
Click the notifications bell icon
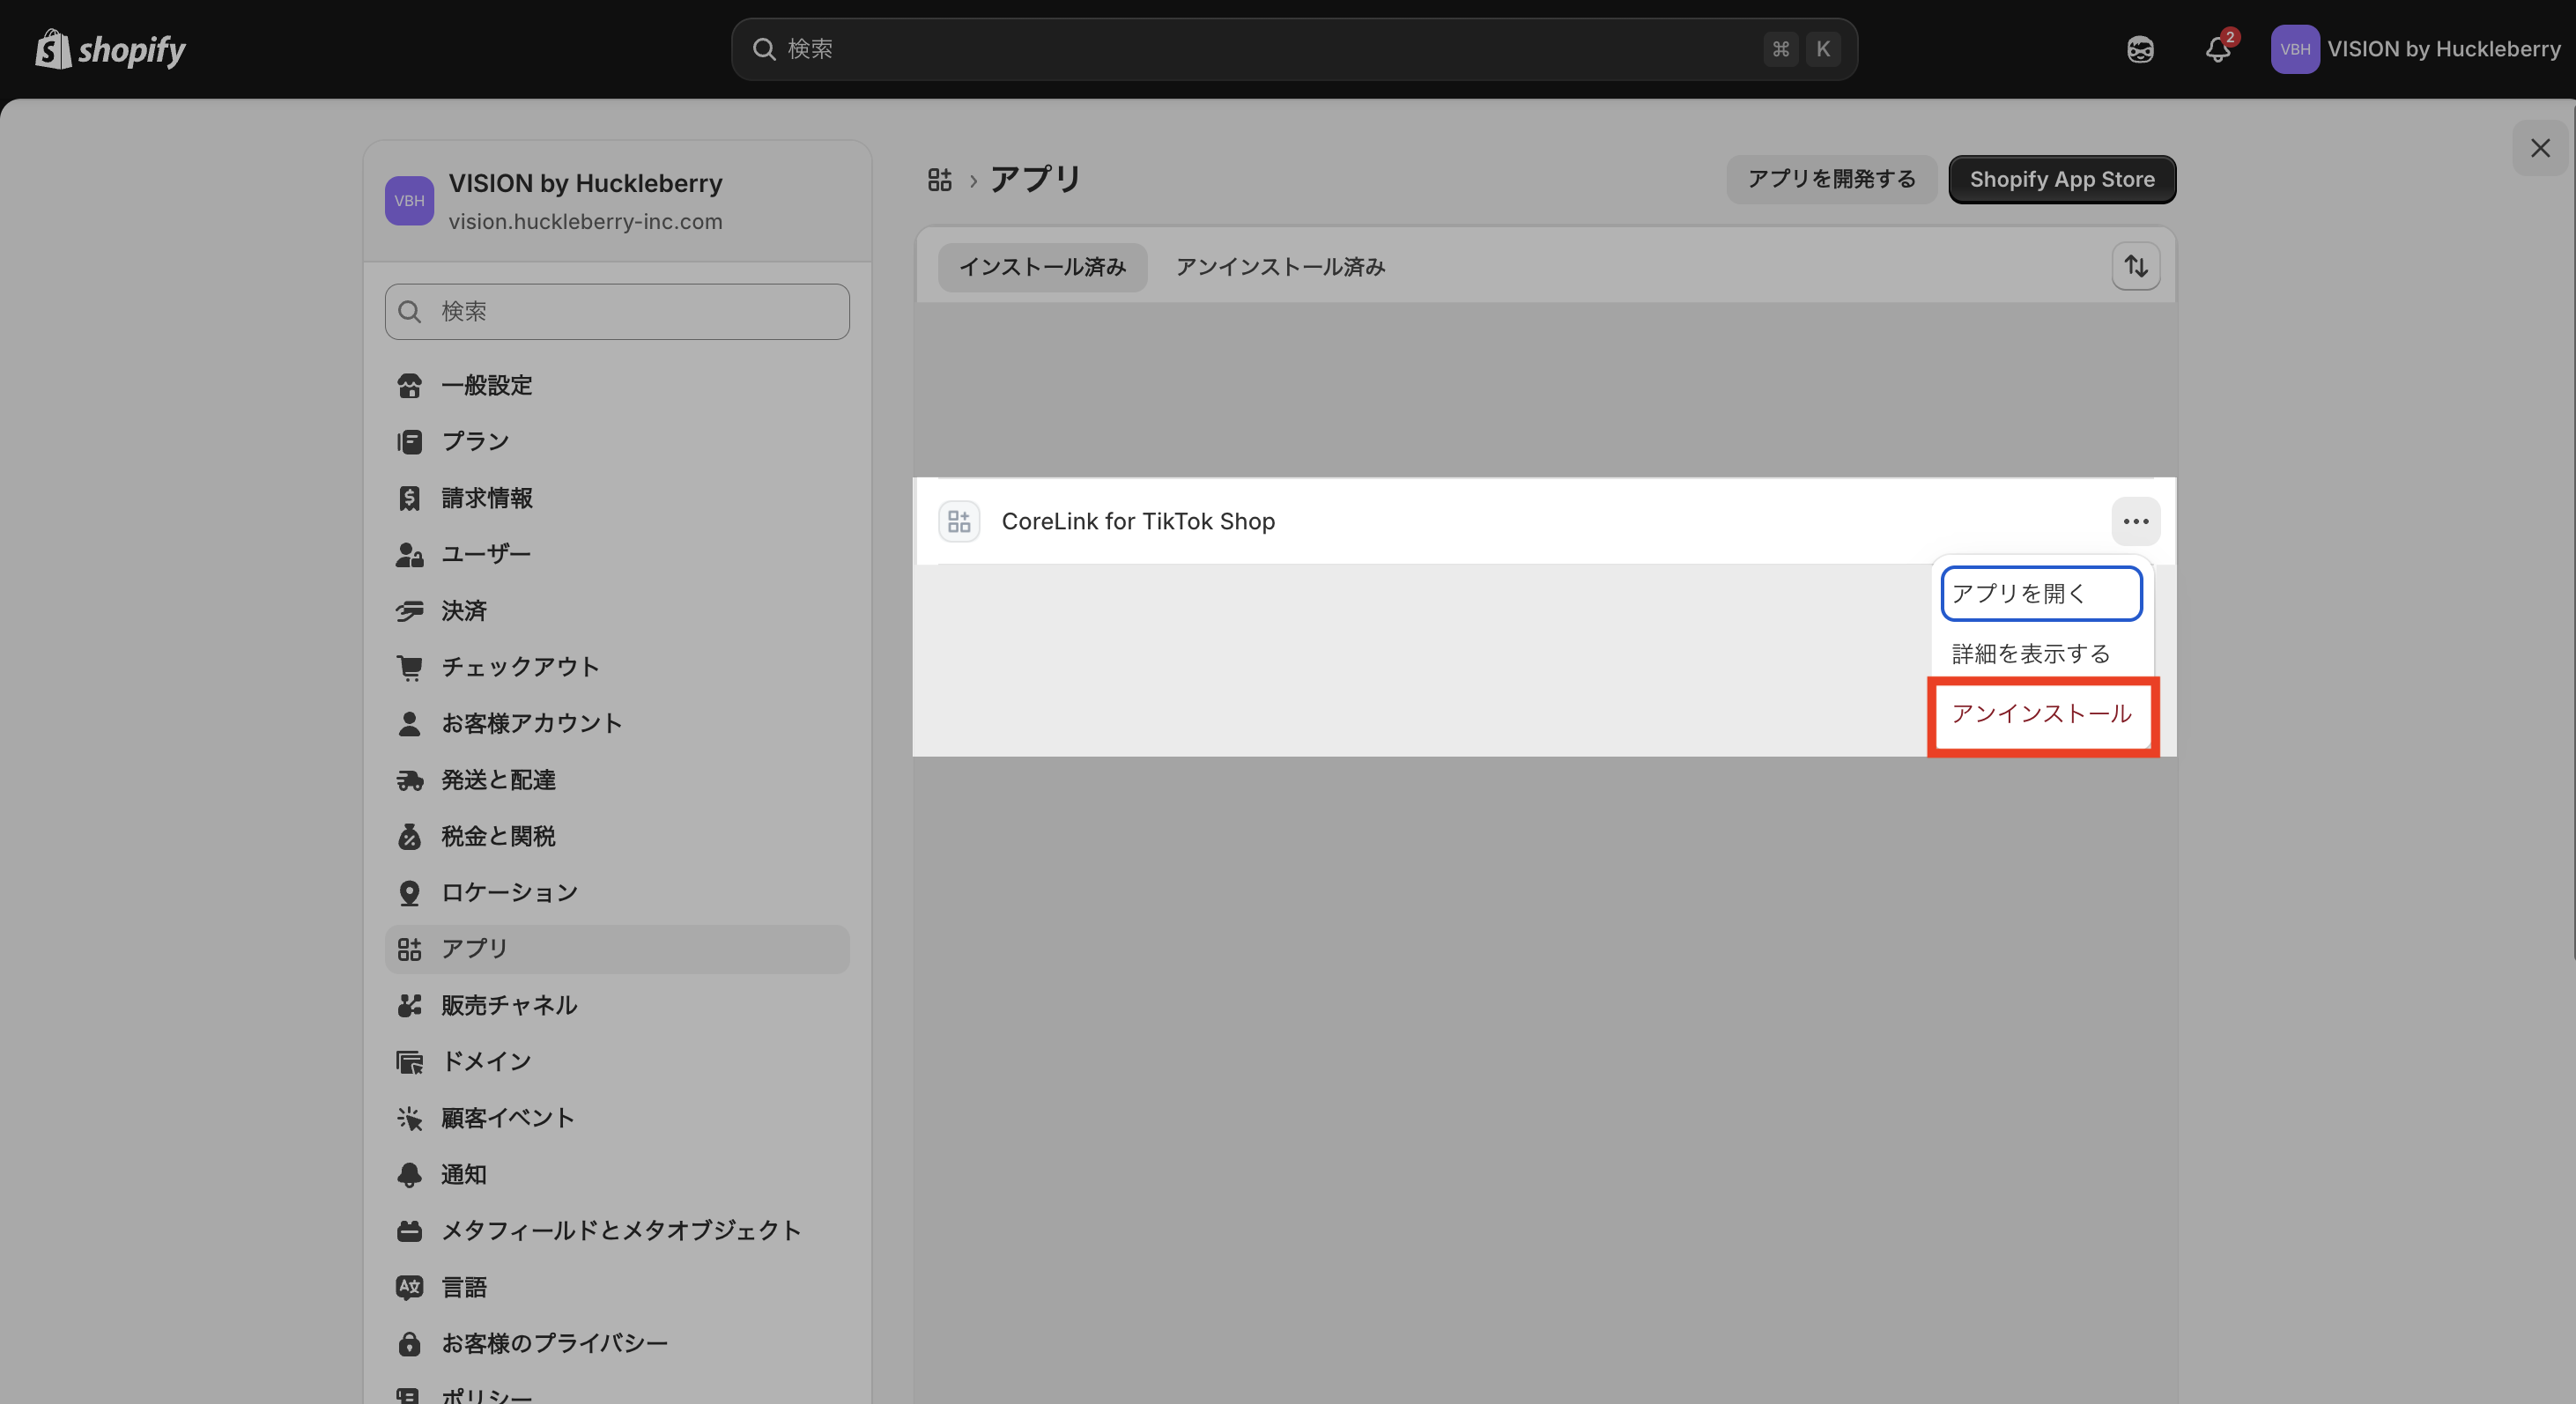[2217, 49]
